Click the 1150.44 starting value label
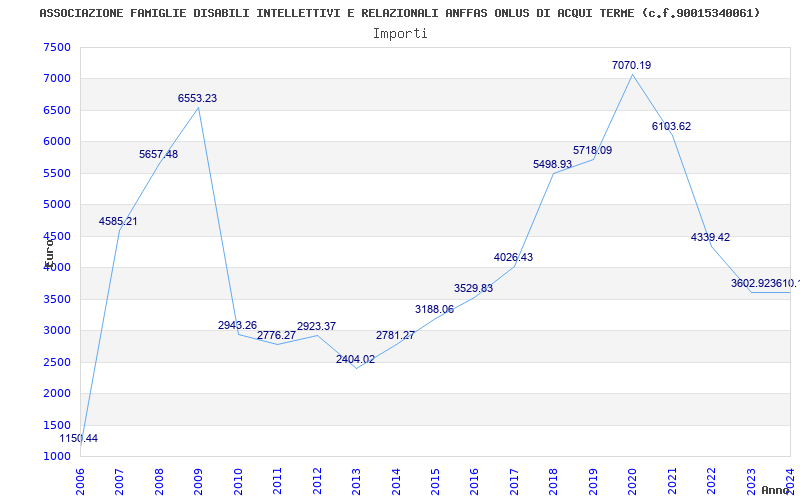800x500 pixels. pyautogui.click(x=79, y=439)
